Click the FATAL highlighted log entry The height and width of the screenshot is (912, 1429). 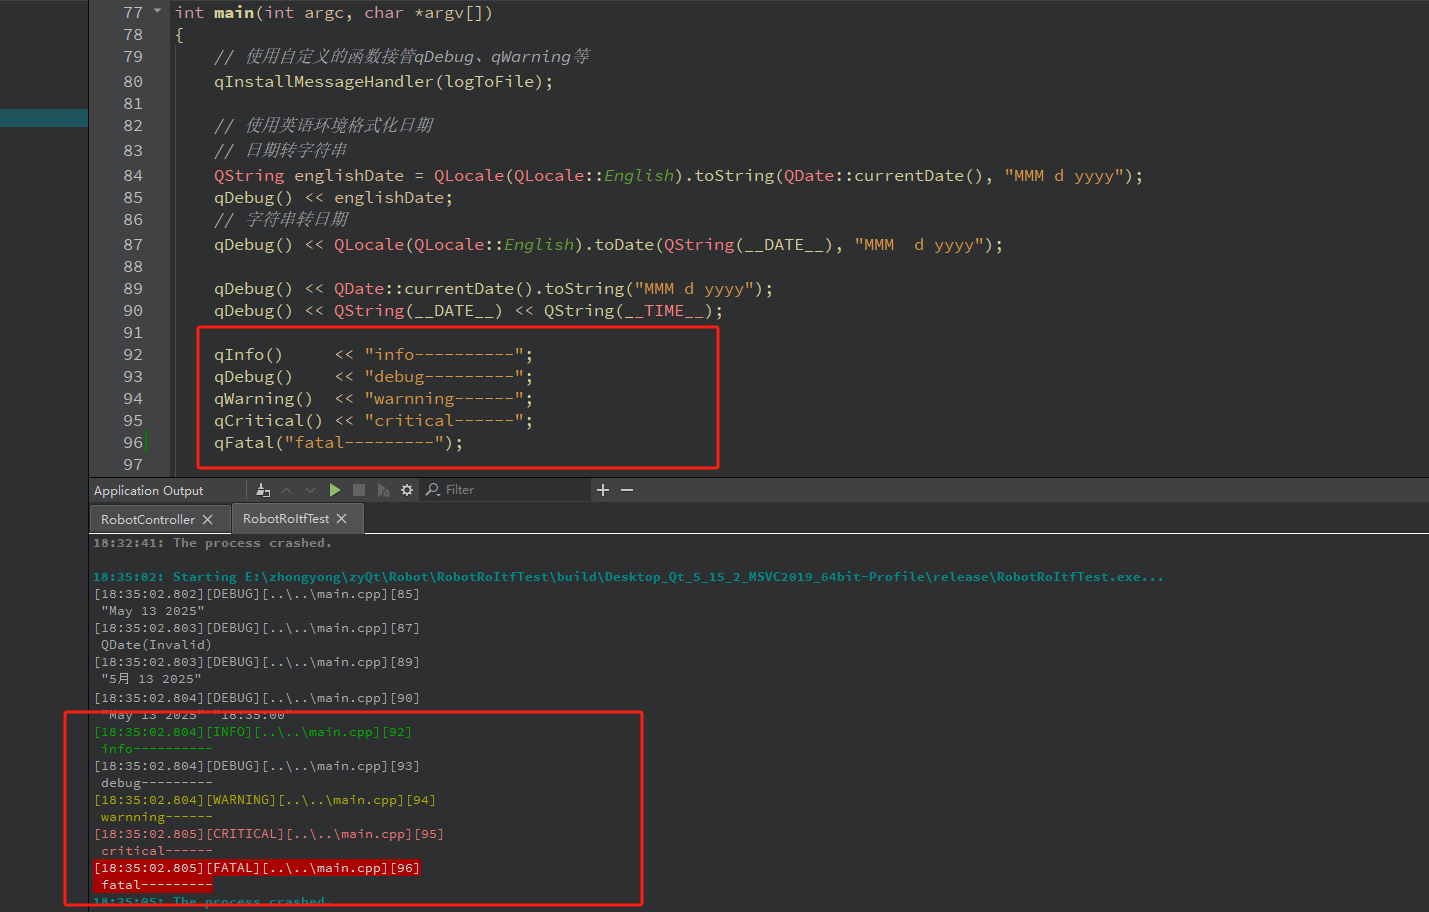[x=255, y=867]
